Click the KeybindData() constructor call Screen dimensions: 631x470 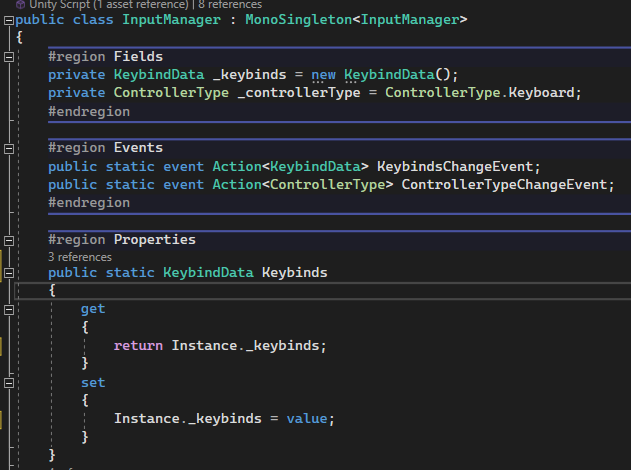pos(397,74)
